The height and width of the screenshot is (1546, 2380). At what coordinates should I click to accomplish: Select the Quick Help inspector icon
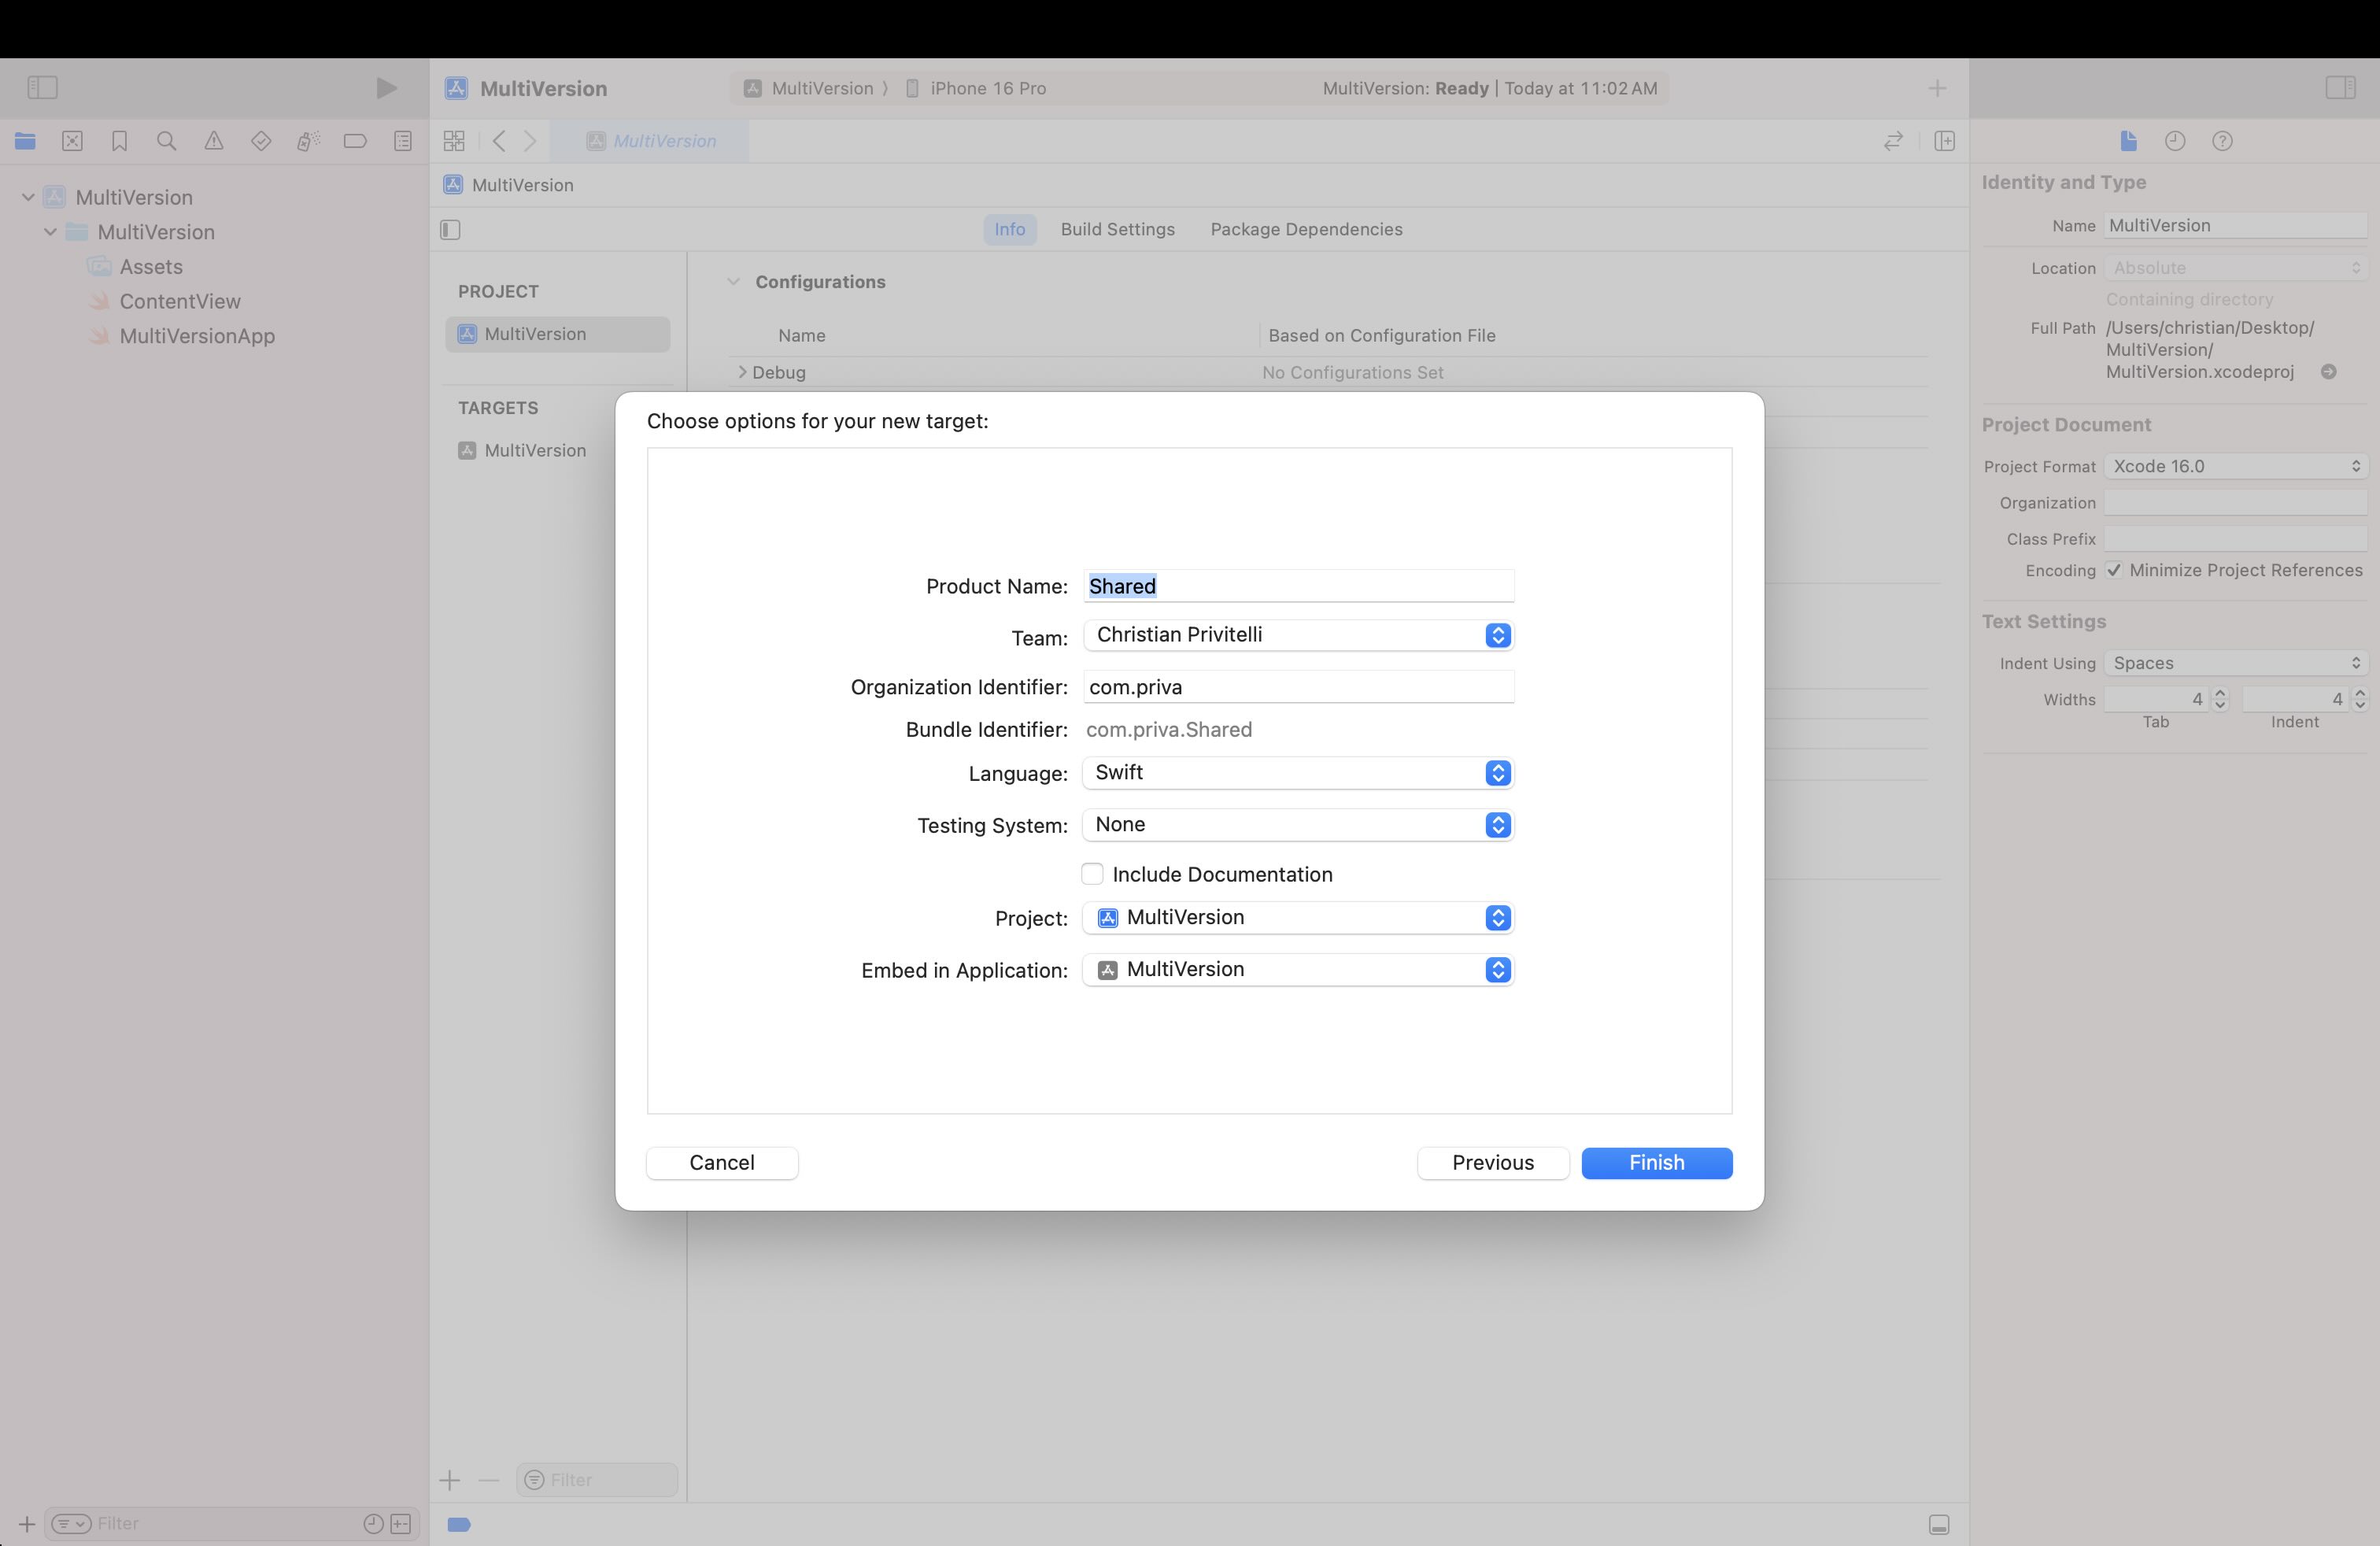2222,141
